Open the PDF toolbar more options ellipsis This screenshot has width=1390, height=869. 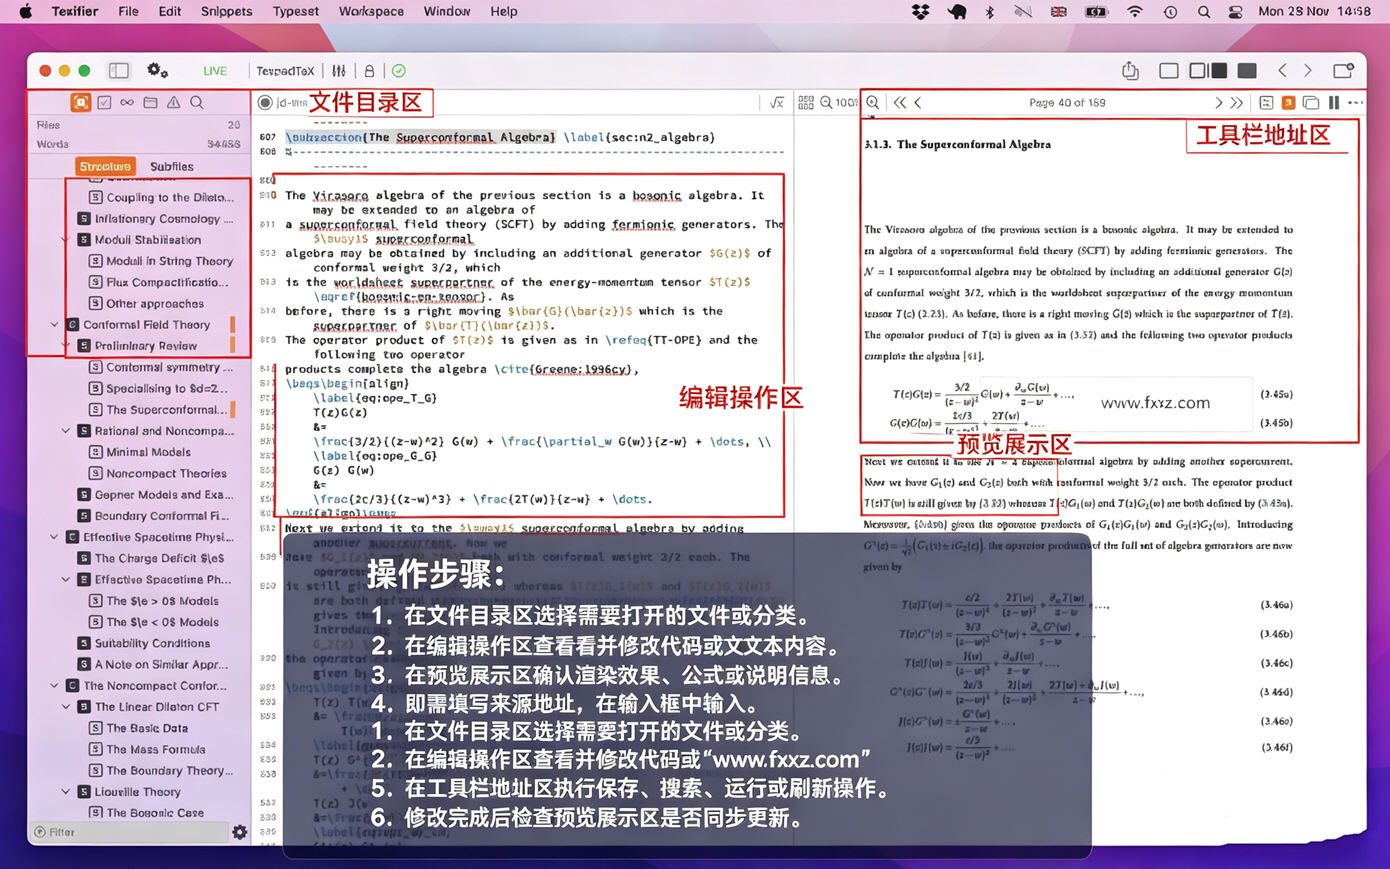pyautogui.click(x=1355, y=102)
